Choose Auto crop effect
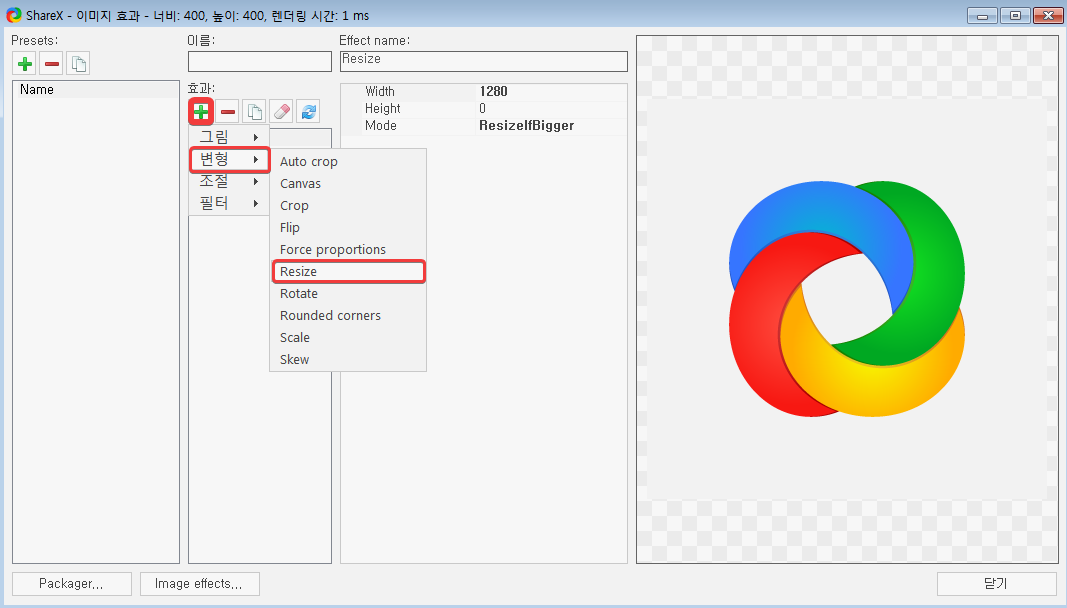 (348, 161)
